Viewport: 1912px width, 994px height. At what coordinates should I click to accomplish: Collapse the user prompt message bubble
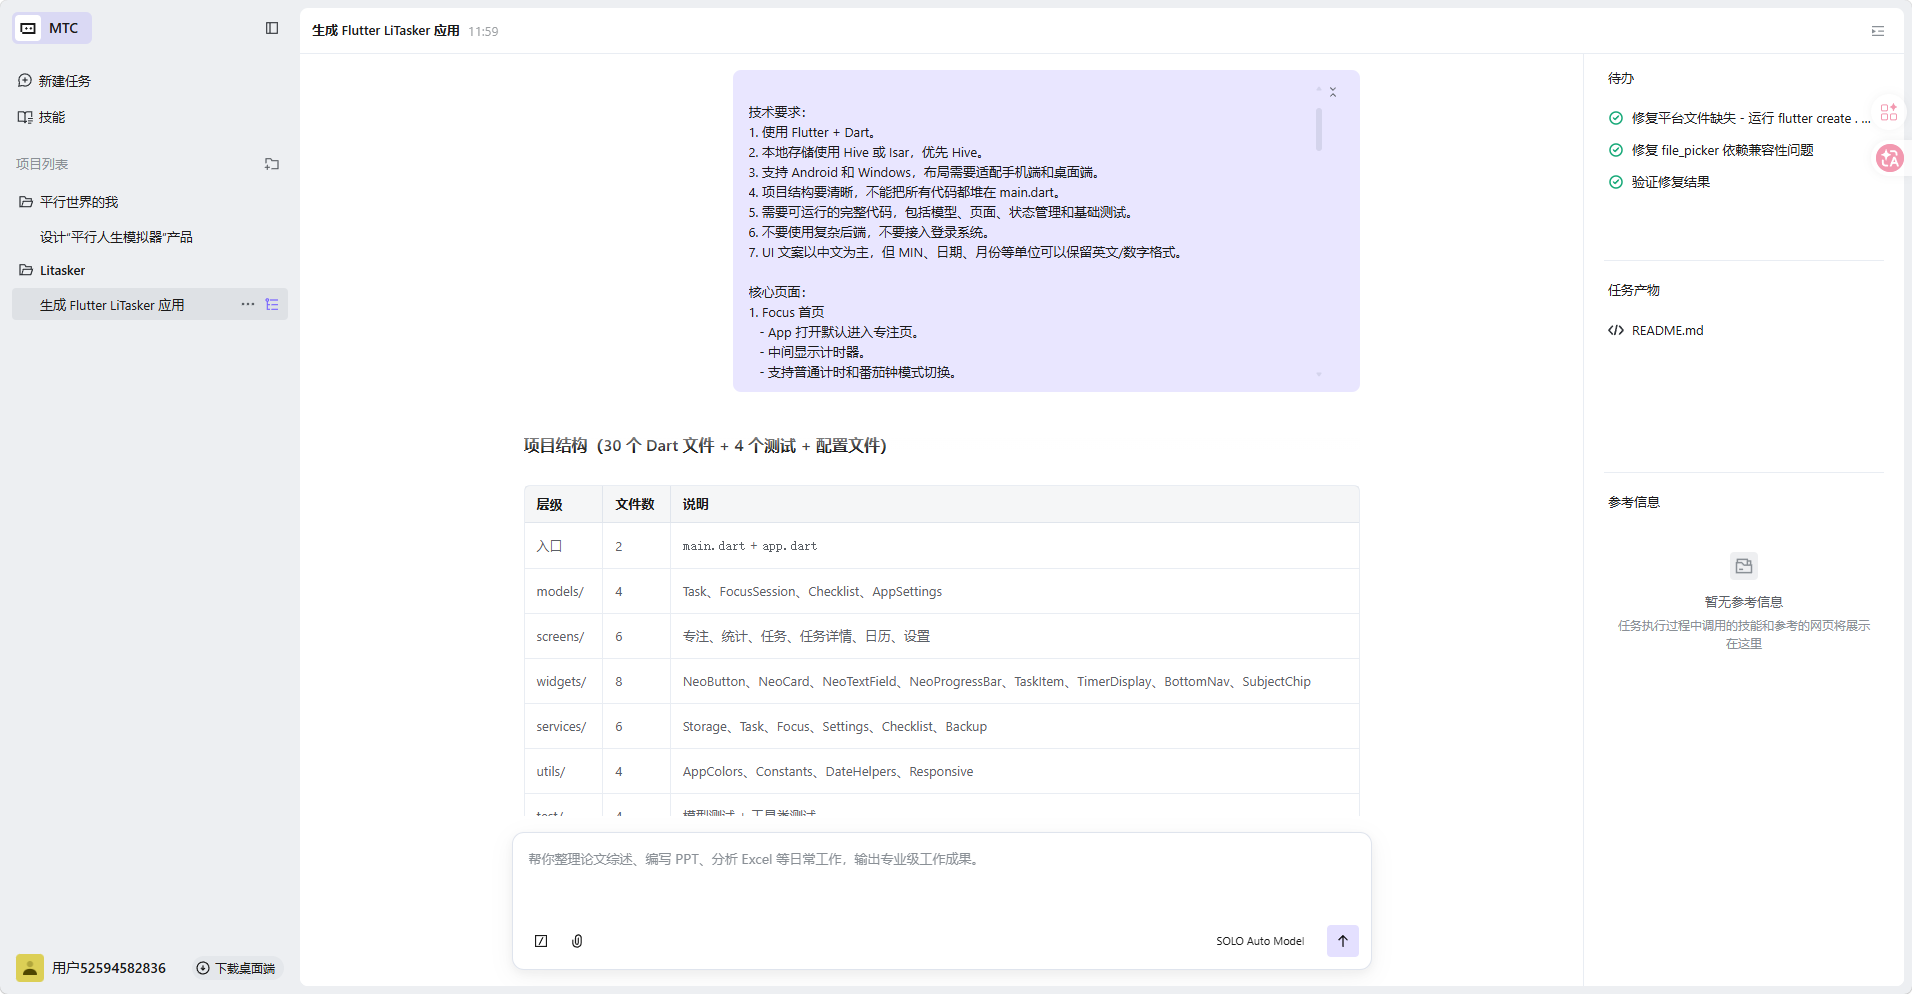(x=1332, y=92)
